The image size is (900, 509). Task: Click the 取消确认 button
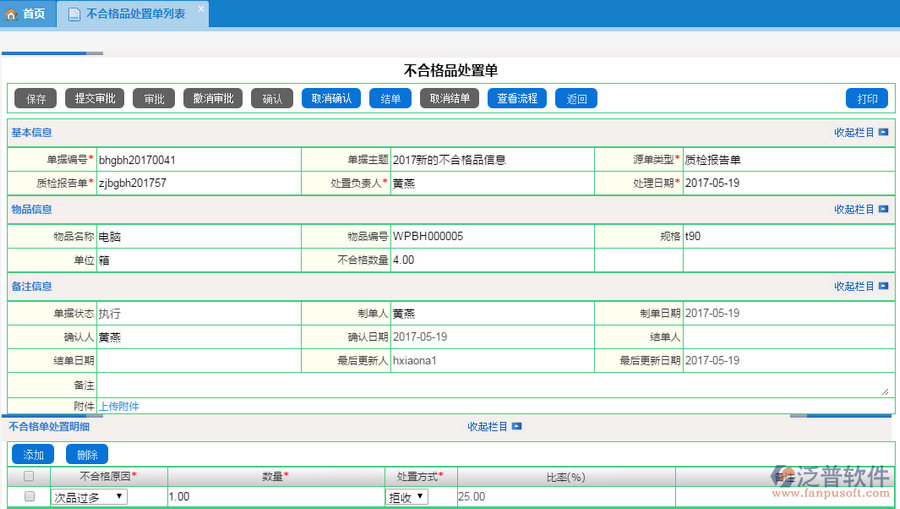[331, 98]
